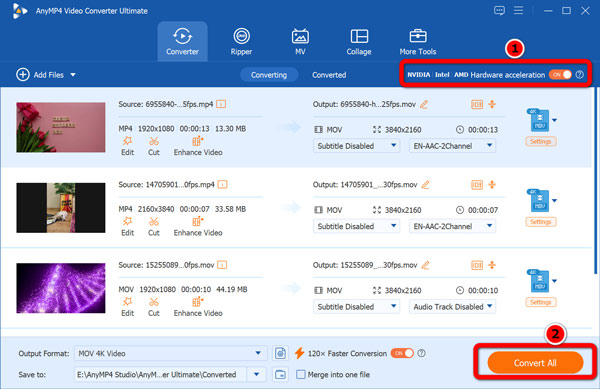Click info icon next to 15255089 source file
Screen dimensions: 600x389
[222, 265]
